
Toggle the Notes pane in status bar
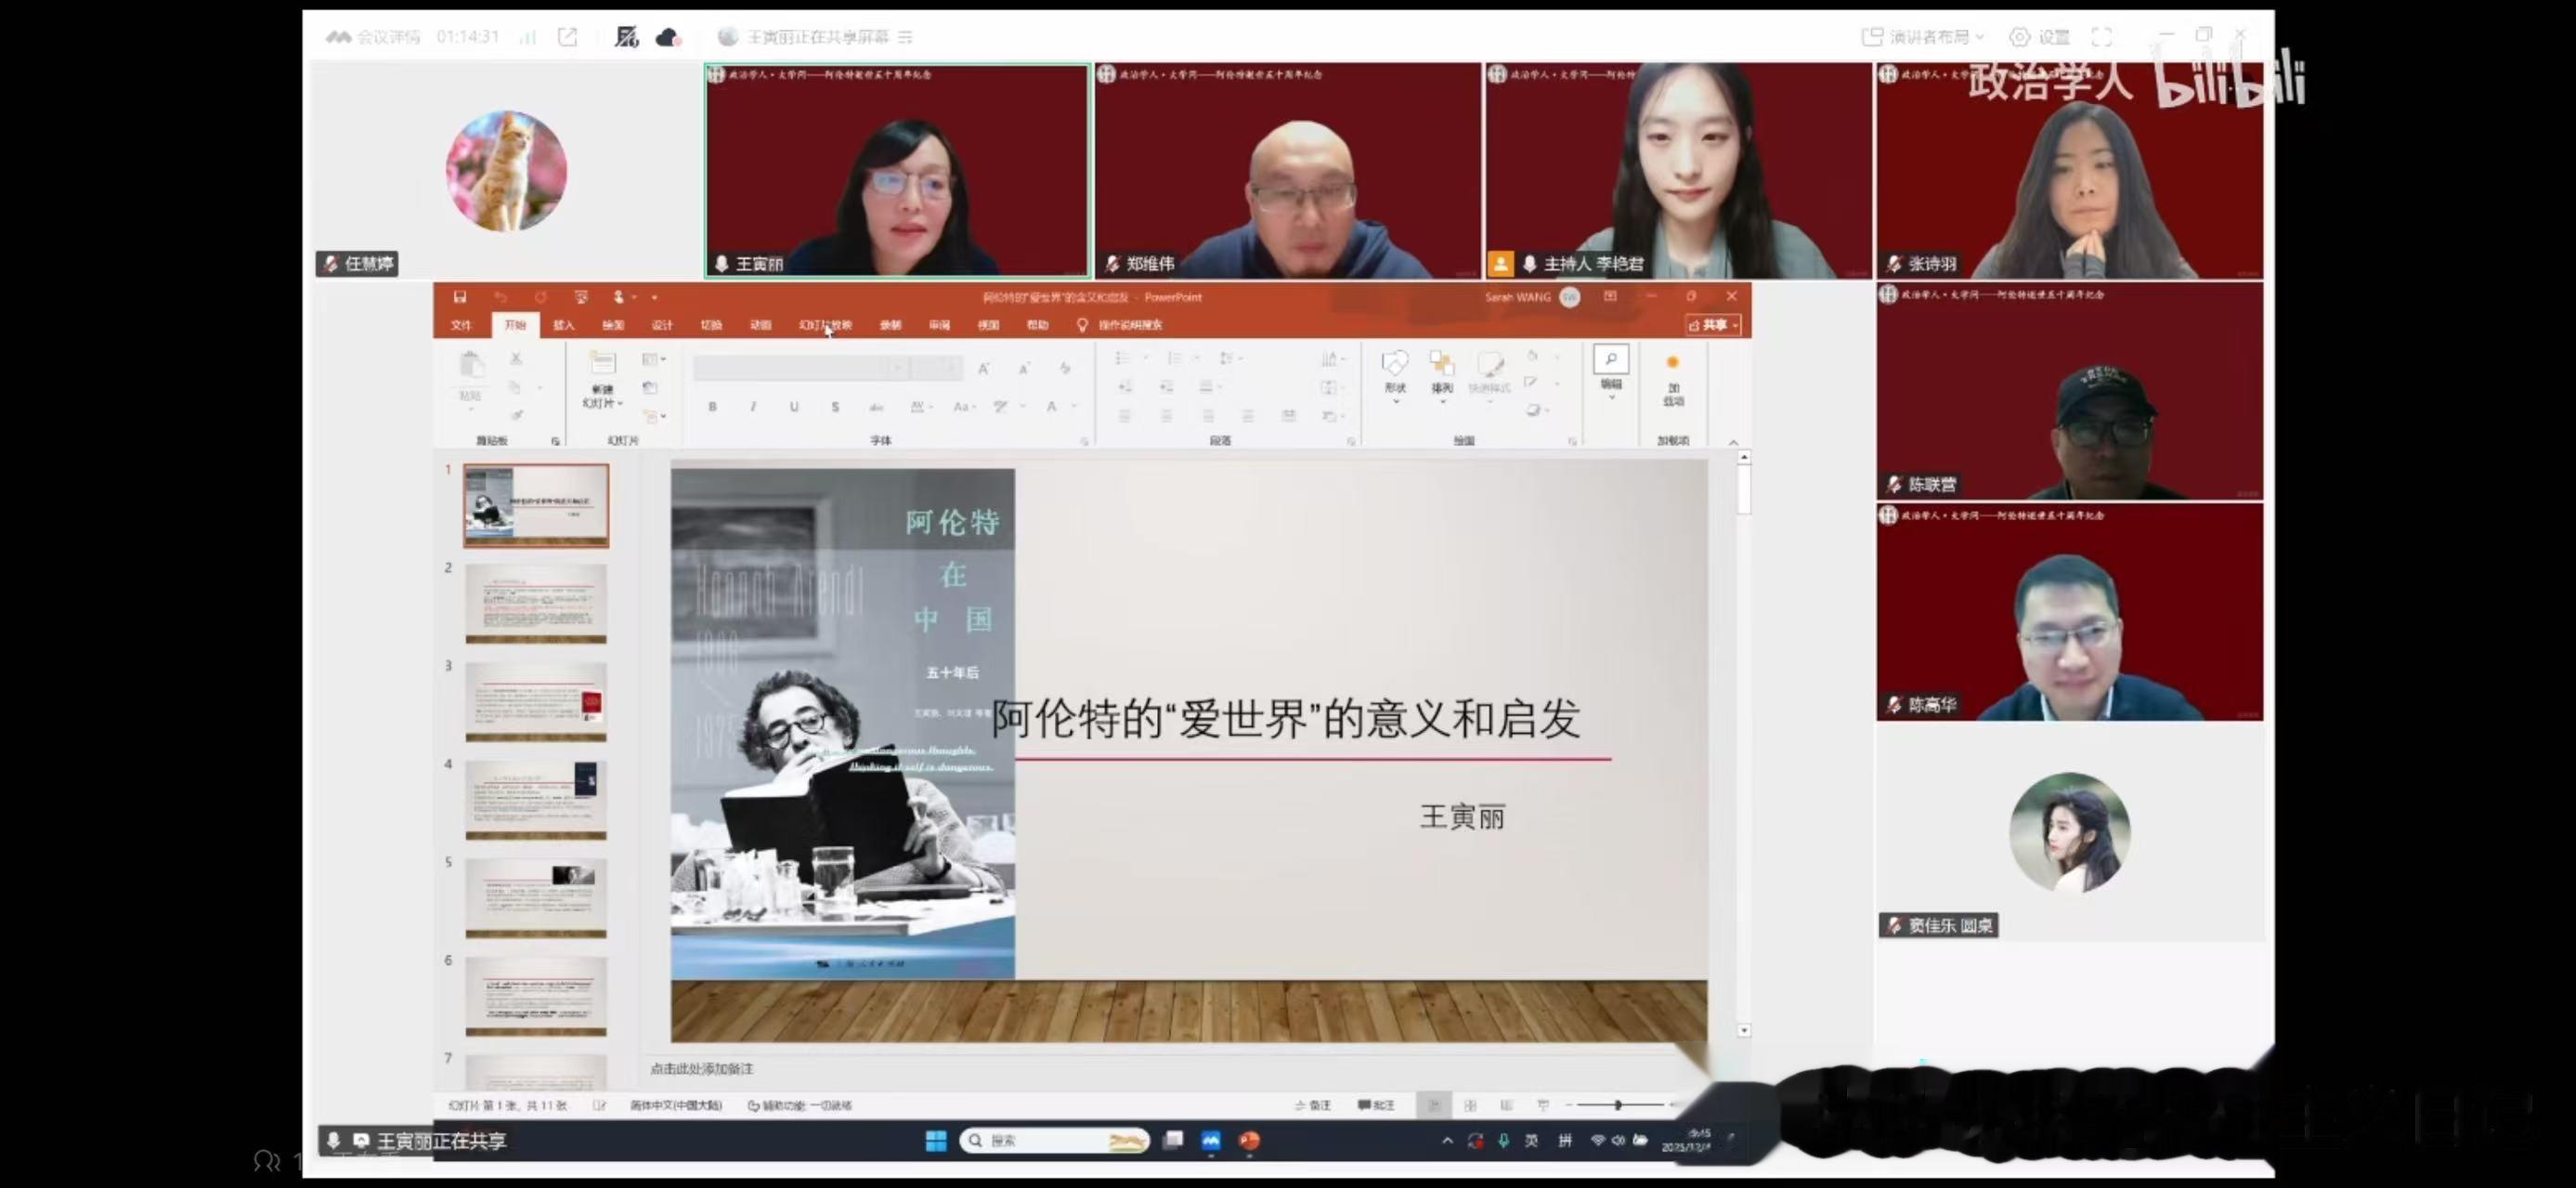(x=1313, y=1105)
